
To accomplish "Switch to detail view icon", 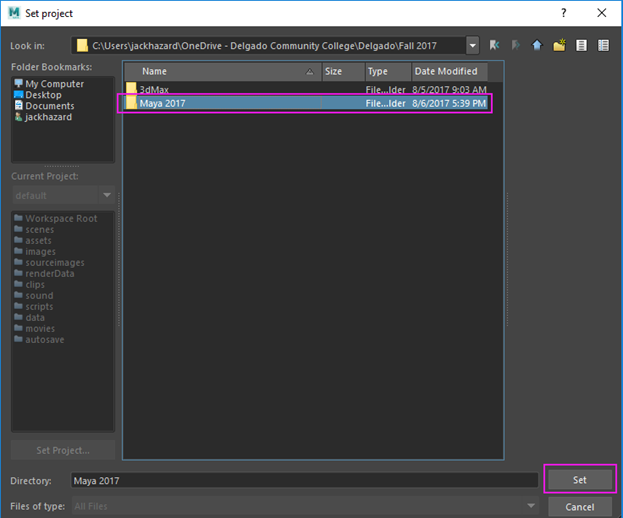I will click(x=603, y=45).
